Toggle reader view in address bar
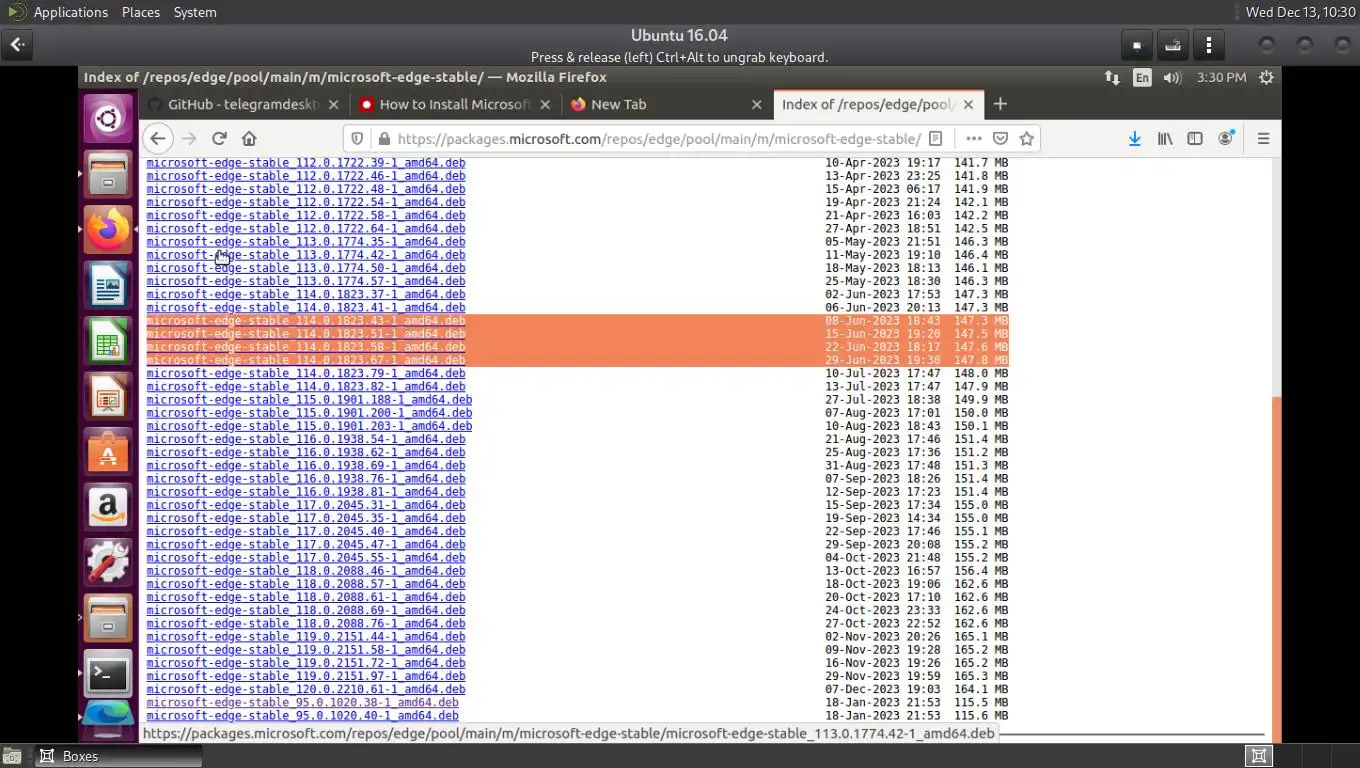The height and width of the screenshot is (768, 1360). (935, 139)
